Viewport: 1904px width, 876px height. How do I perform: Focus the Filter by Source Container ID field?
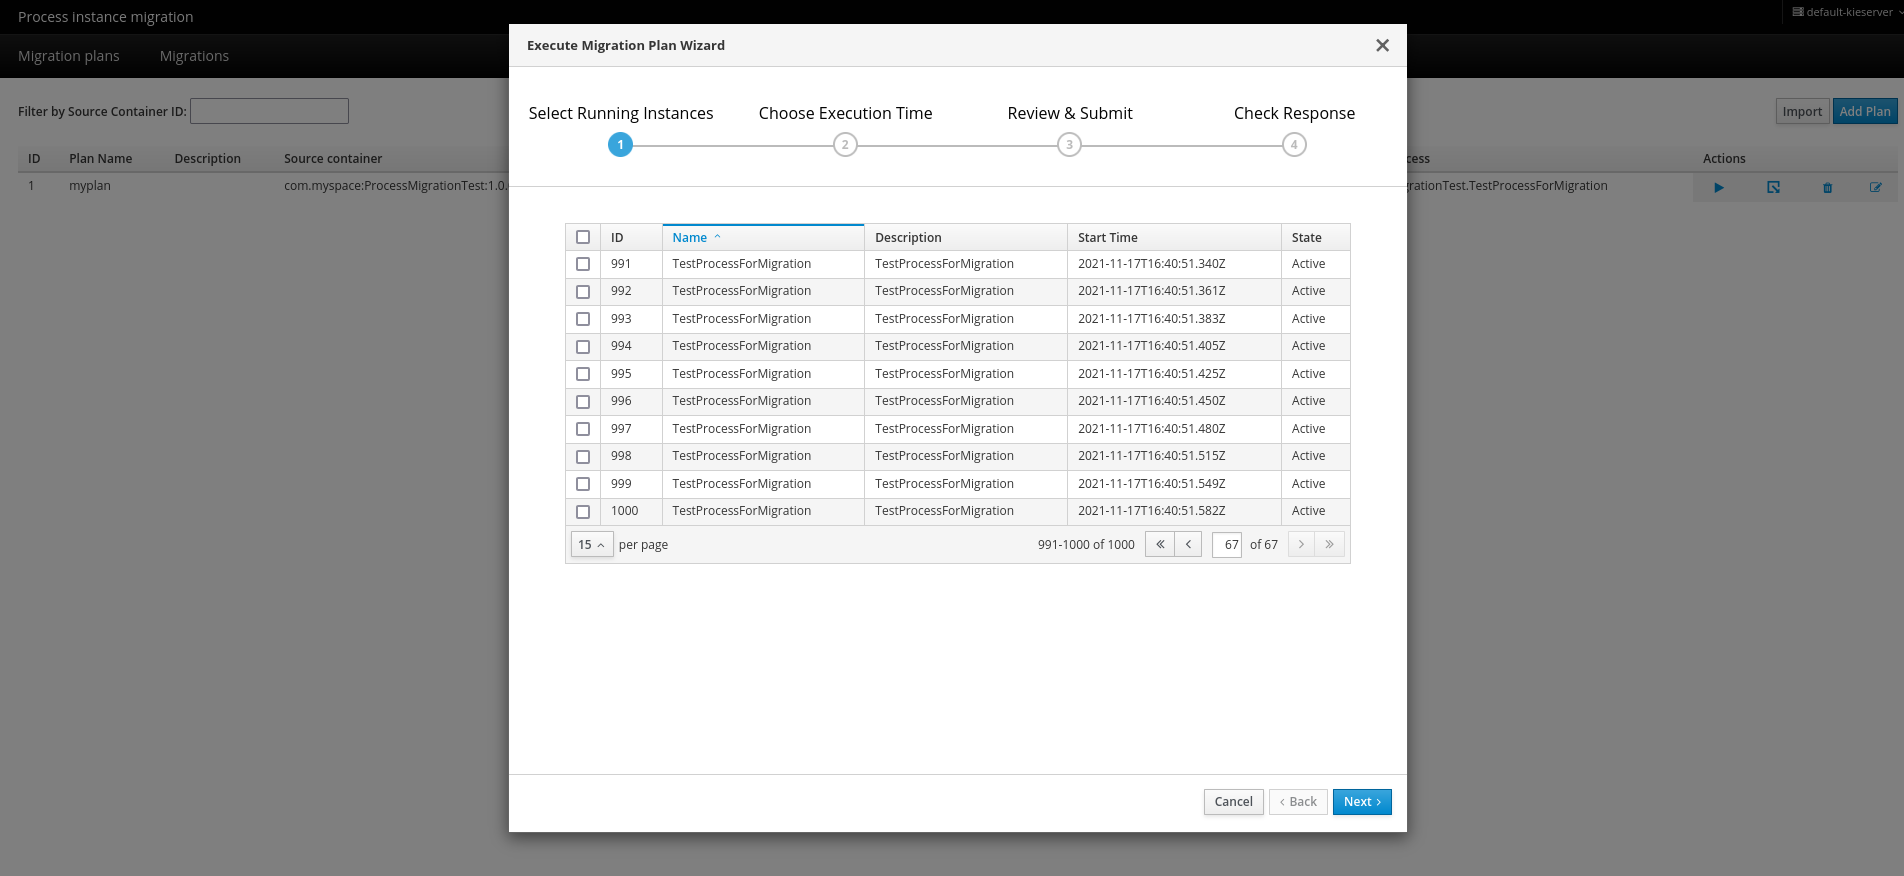coord(269,111)
